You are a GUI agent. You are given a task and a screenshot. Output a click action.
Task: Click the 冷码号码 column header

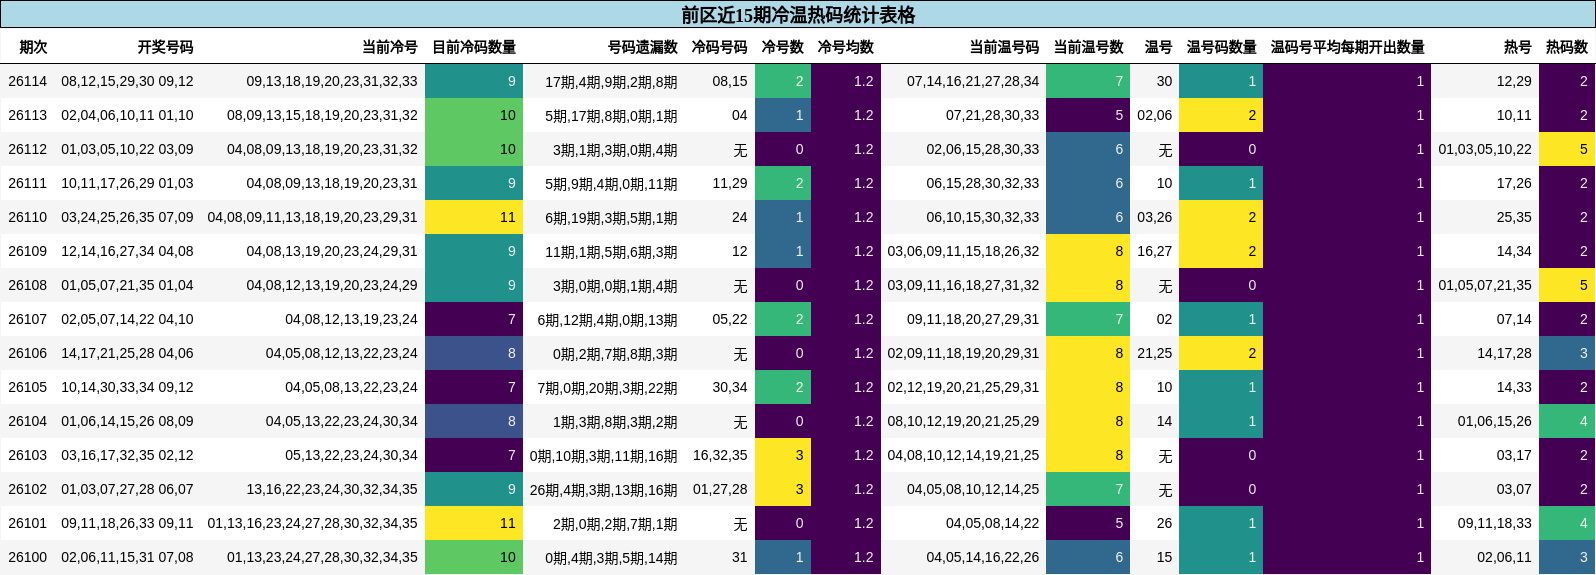tap(719, 47)
